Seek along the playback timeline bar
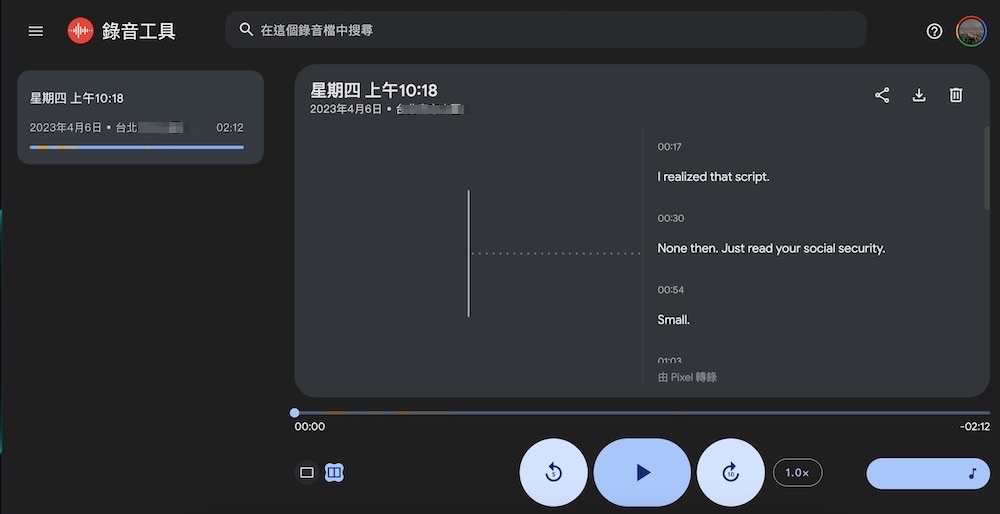This screenshot has height=514, width=1000. click(642, 413)
